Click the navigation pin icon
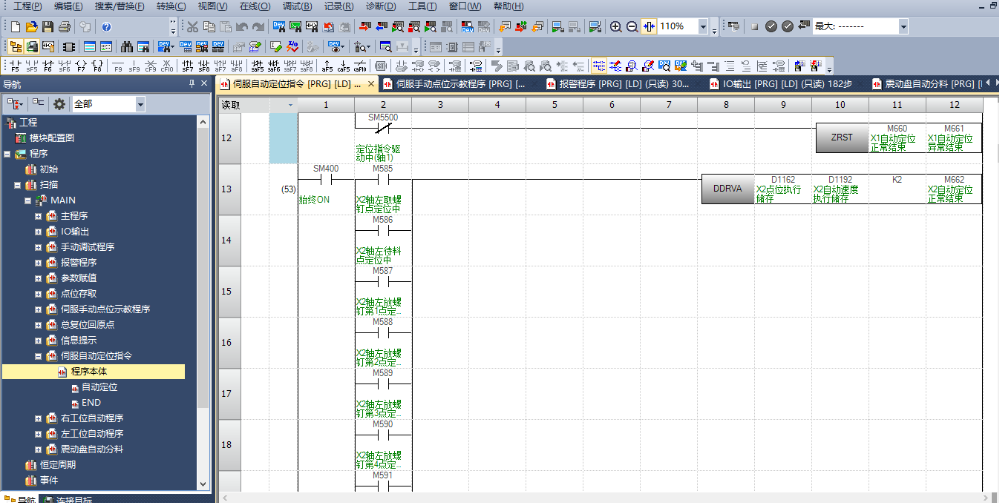Image resolution: width=999 pixels, height=503 pixels. [x=192, y=84]
